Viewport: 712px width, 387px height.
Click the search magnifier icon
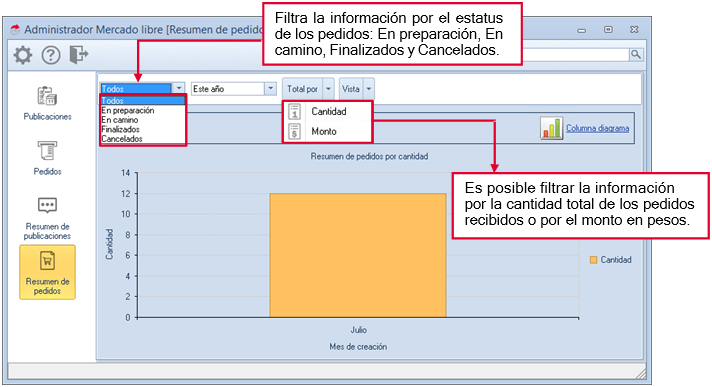click(x=636, y=55)
